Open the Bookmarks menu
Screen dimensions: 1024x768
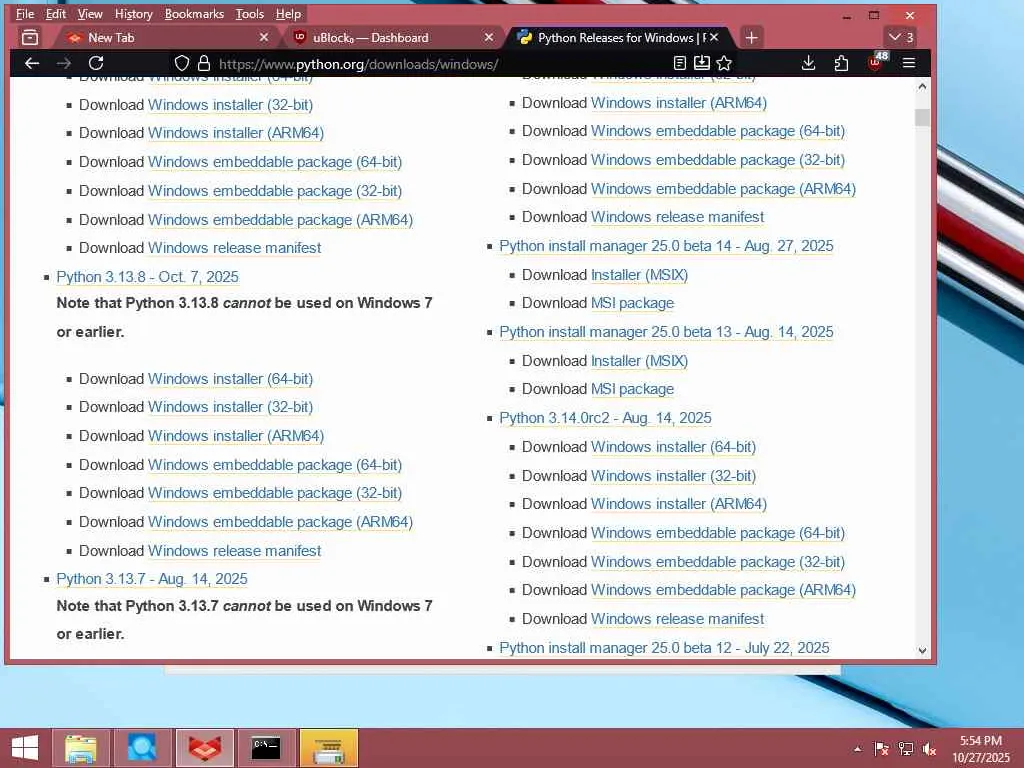(x=194, y=14)
